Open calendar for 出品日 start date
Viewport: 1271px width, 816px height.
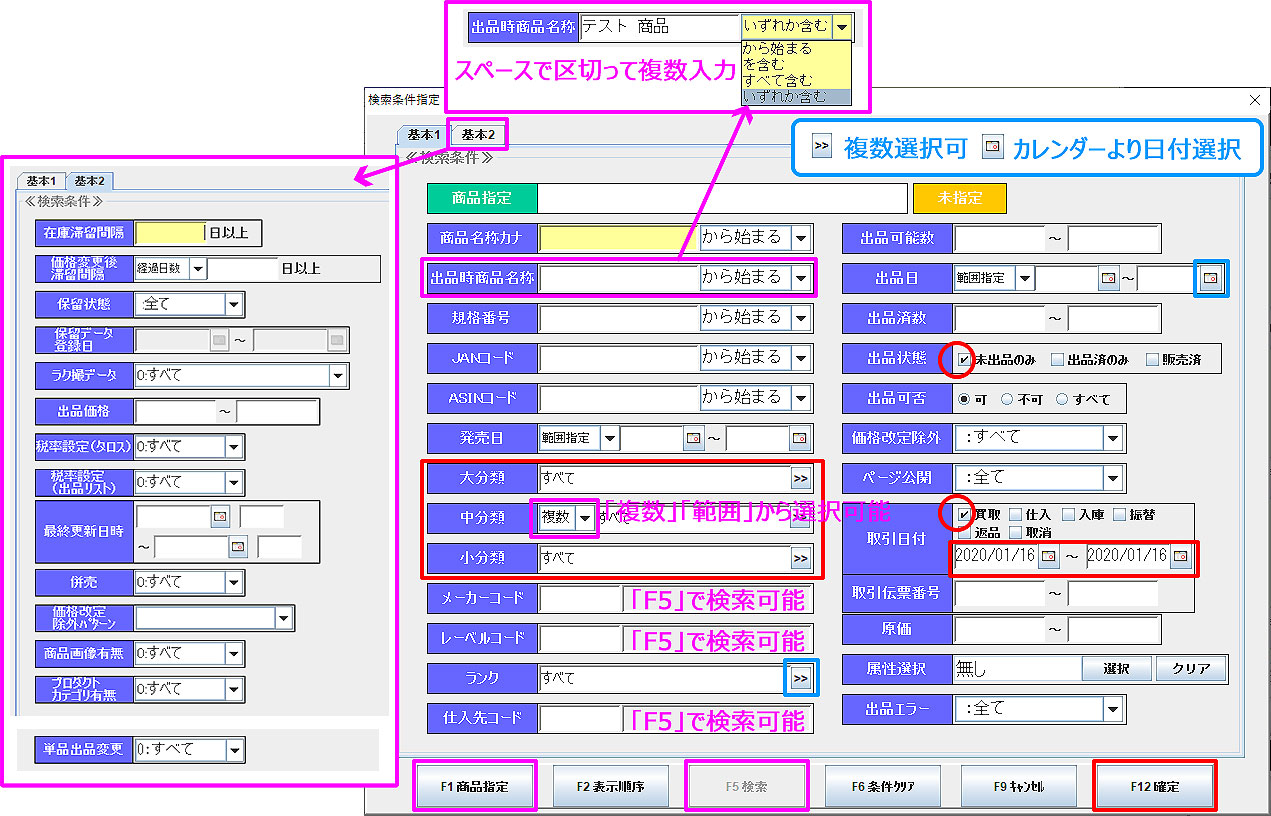[x=1107, y=278]
